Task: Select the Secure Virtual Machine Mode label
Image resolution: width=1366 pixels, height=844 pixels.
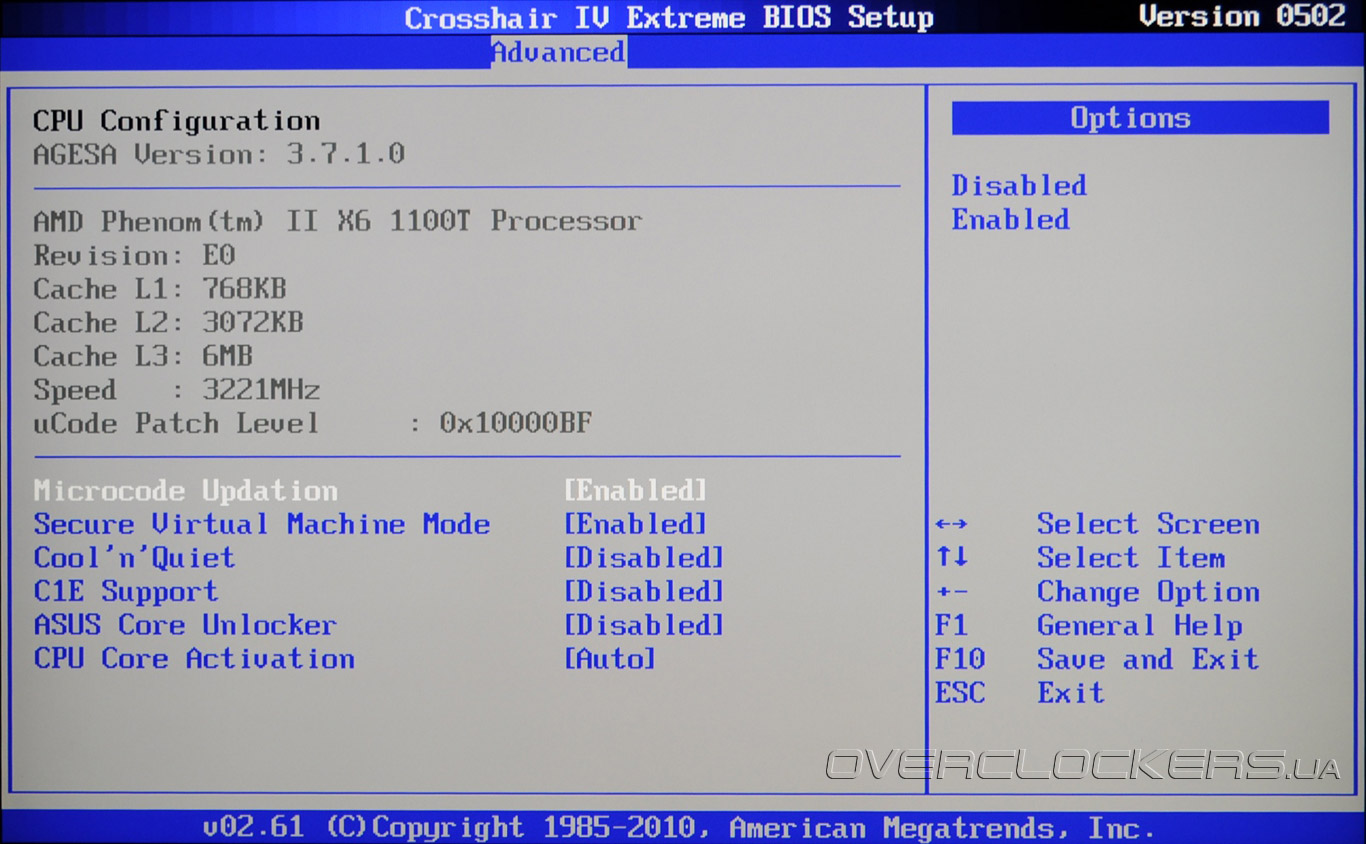Action: click(262, 524)
